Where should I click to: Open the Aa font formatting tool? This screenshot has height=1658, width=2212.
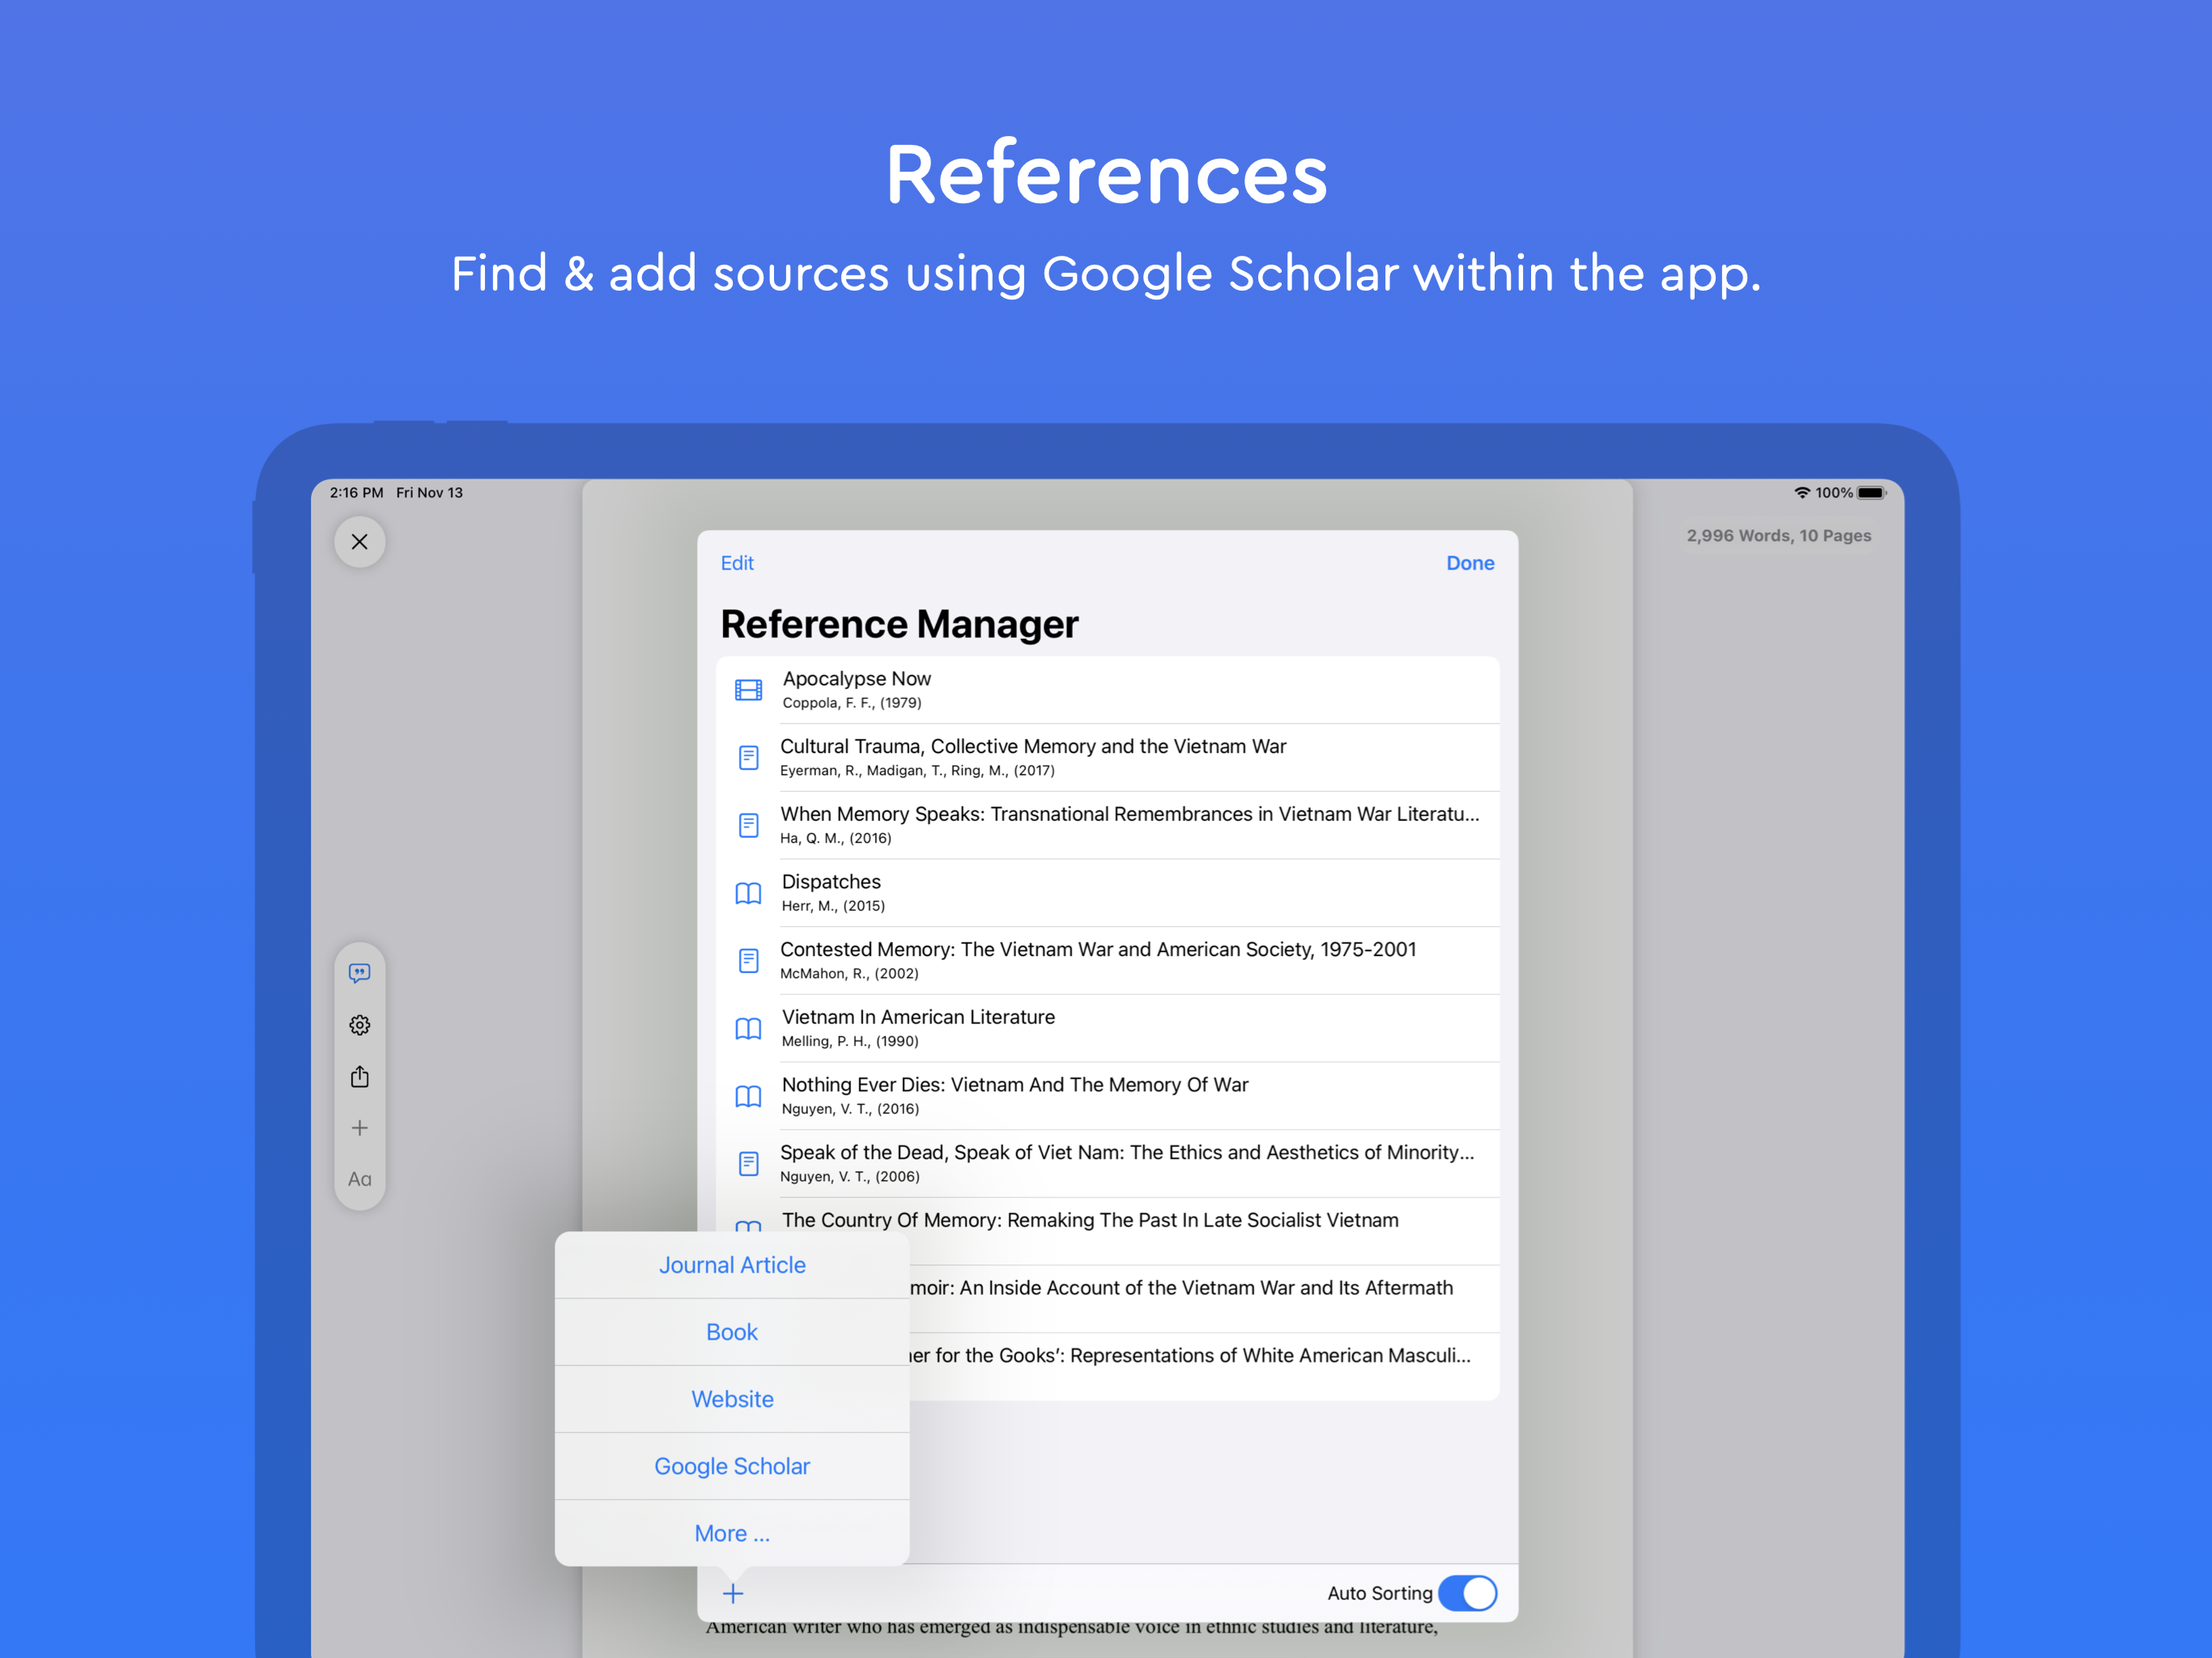click(x=359, y=1179)
